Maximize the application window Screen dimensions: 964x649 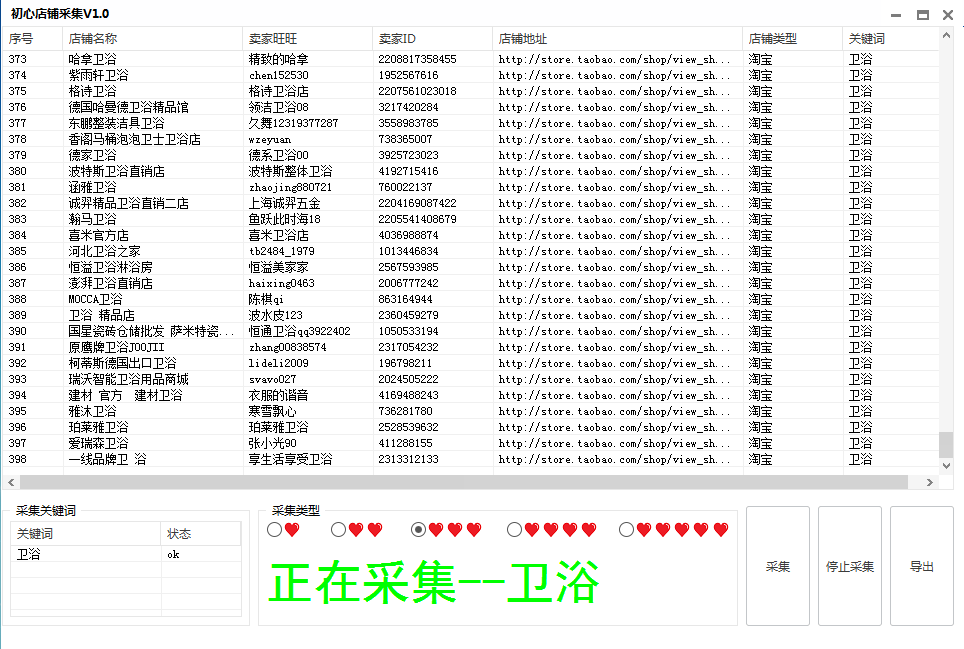[922, 15]
